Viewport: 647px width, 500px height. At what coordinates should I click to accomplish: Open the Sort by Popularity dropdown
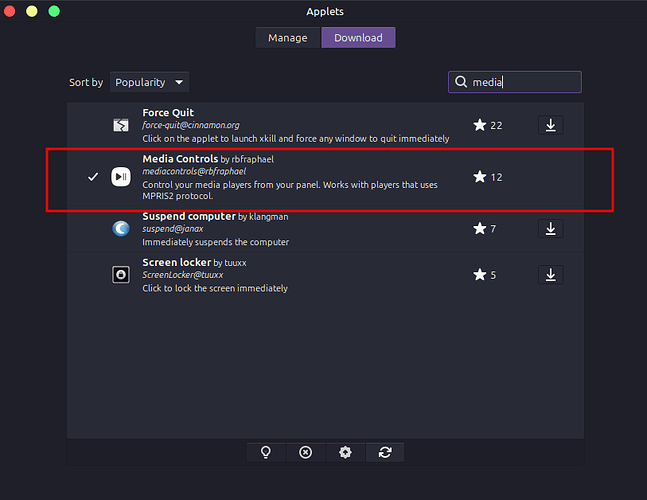click(149, 82)
